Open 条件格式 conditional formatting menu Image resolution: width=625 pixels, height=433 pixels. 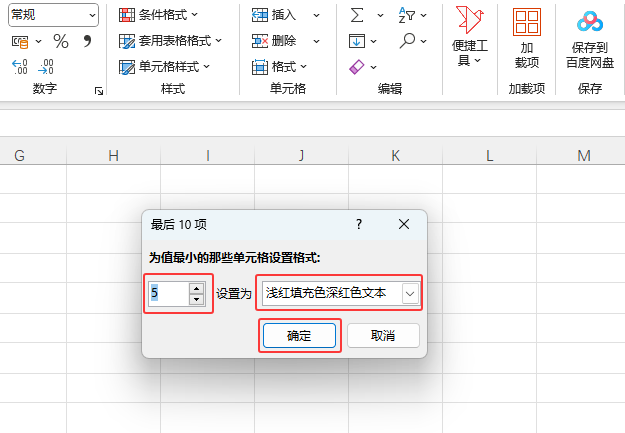(159, 15)
